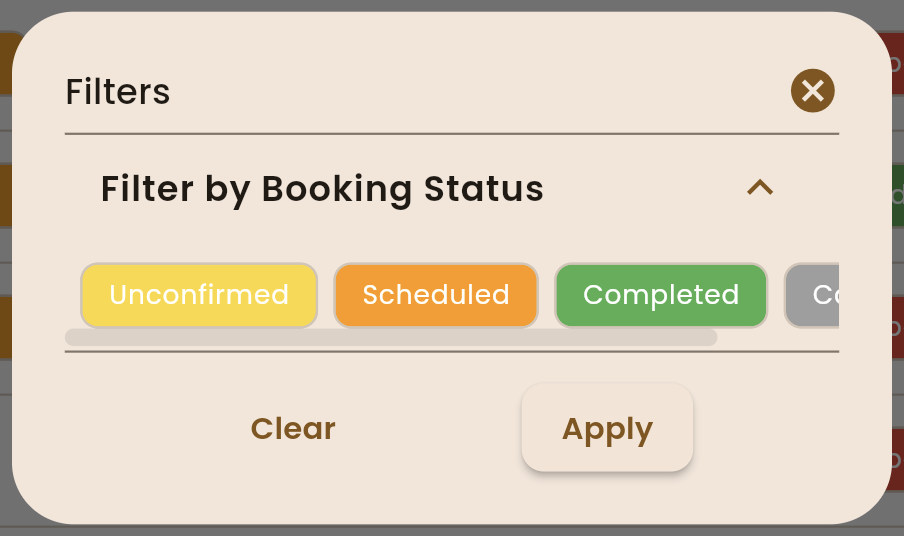904x536 pixels.
Task: Click the green item behind dialog's right edge
Action: pyautogui.click(x=897, y=195)
